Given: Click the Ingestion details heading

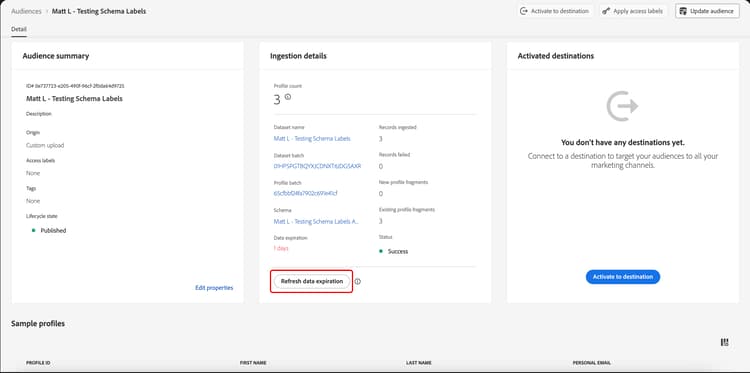Looking at the screenshot, I should pos(298,56).
